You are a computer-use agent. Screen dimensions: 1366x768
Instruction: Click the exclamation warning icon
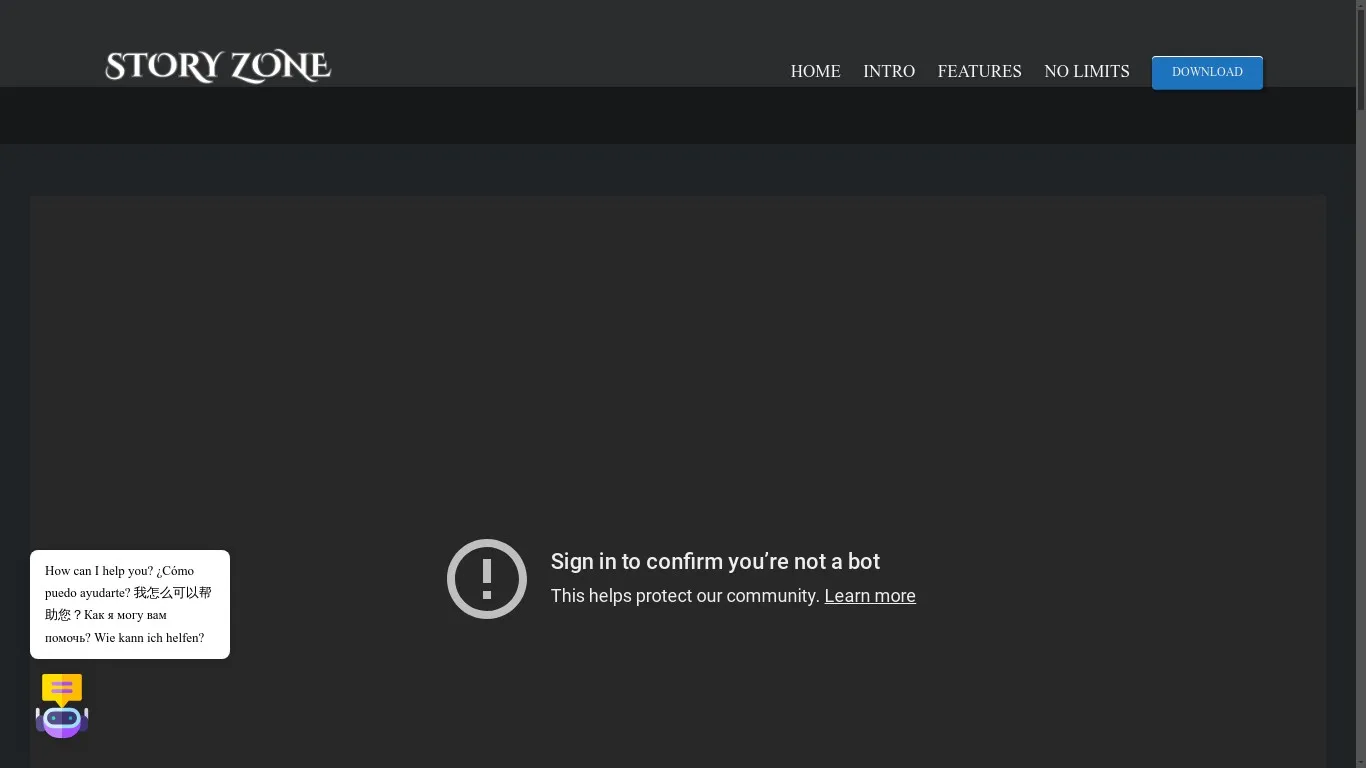[x=487, y=579]
